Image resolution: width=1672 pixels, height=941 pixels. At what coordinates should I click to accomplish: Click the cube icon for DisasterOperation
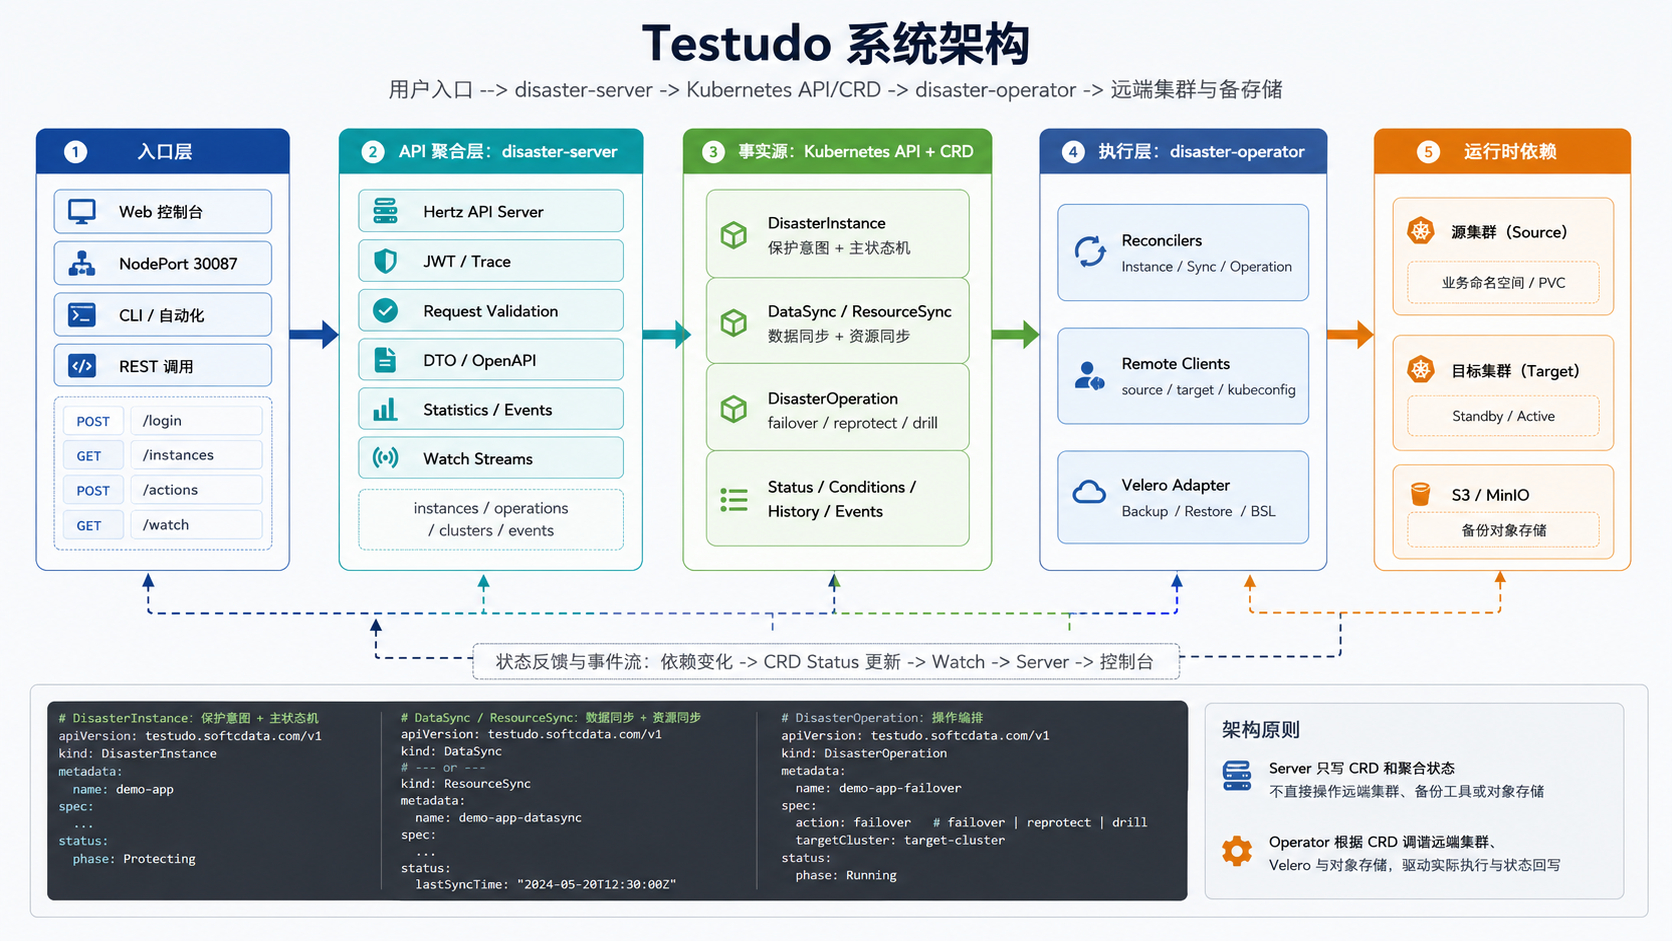(734, 409)
